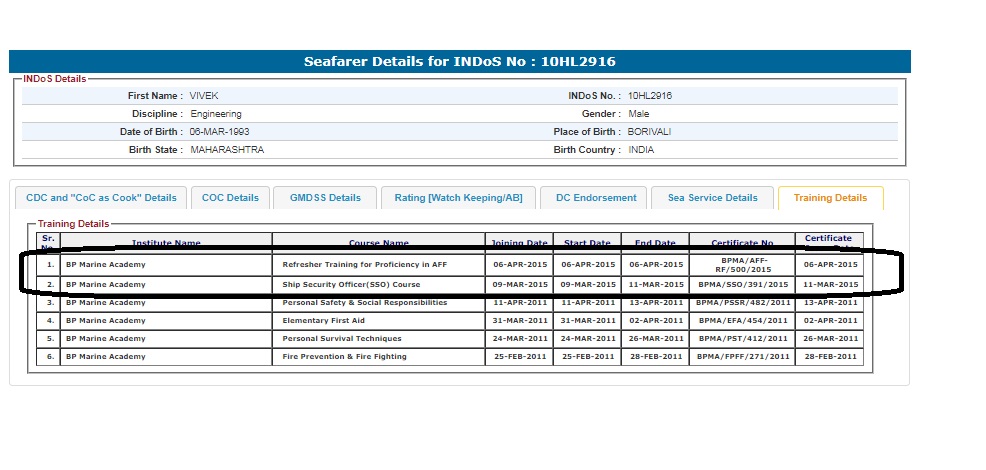This screenshot has width=986, height=470.
Task: Click certificate number BPMA/SSO/391/2015
Action: 743,285
